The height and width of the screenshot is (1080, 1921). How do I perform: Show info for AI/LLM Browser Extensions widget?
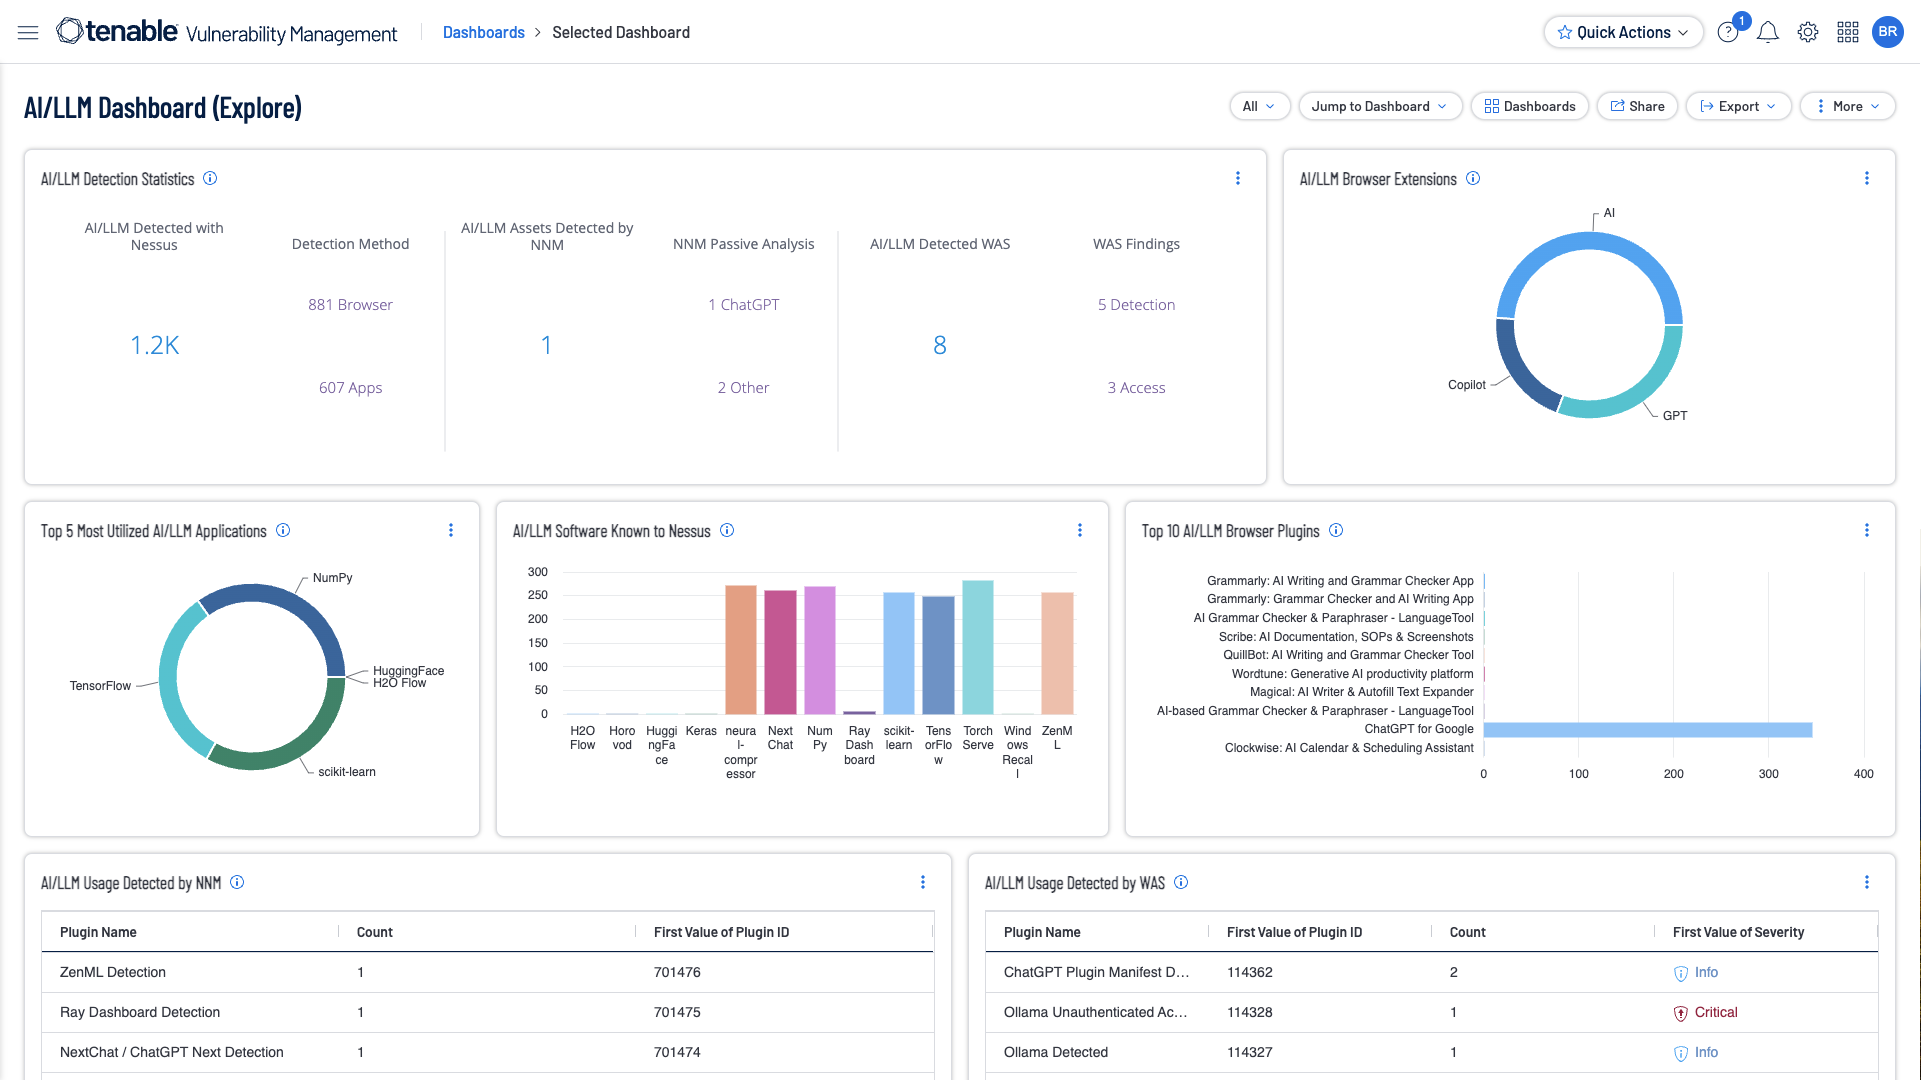point(1472,179)
